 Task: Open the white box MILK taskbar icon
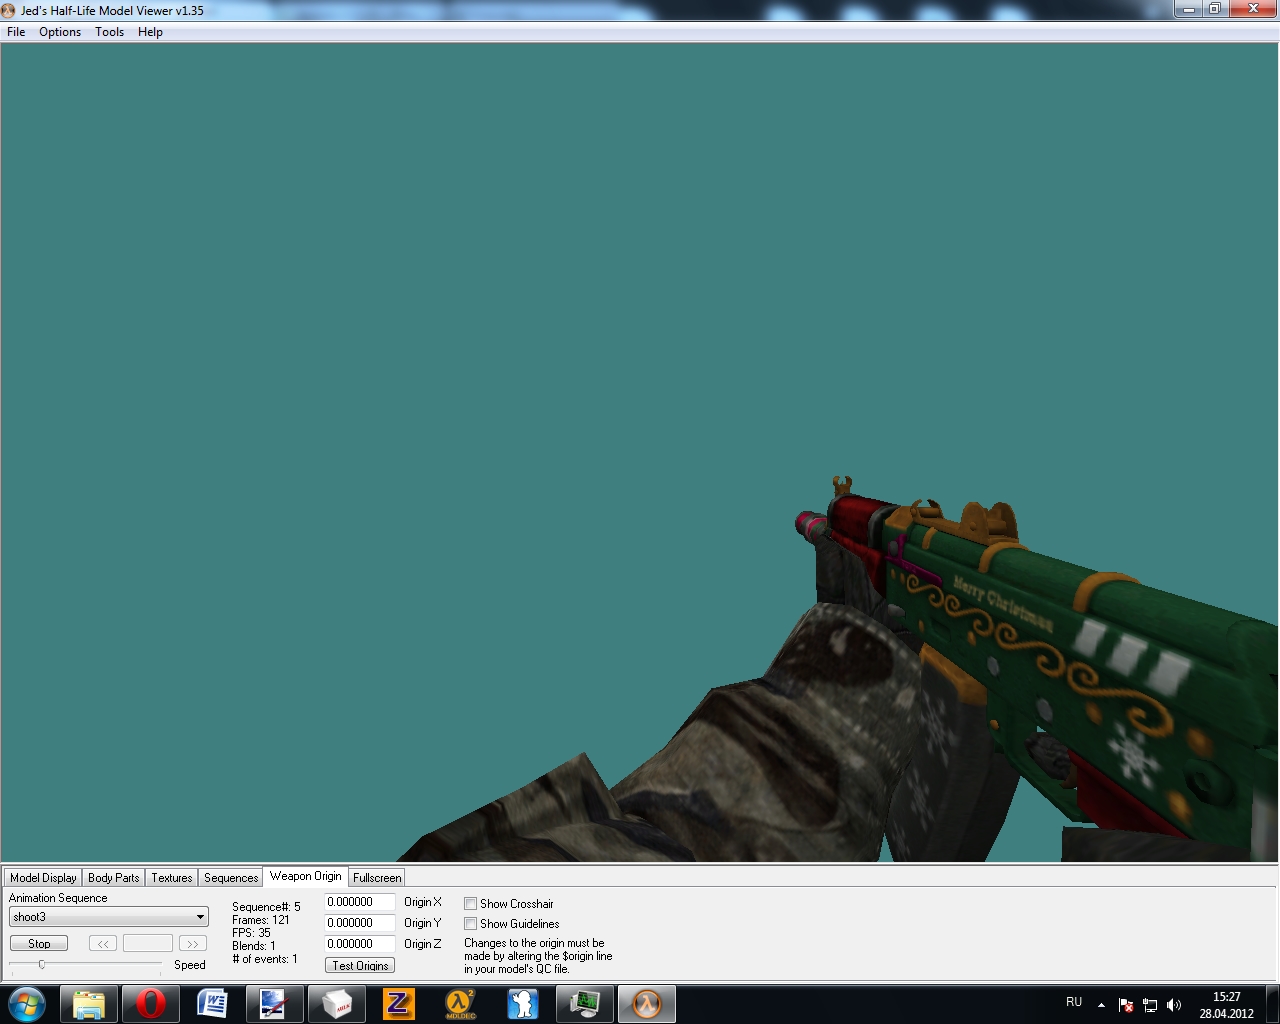coord(336,1004)
